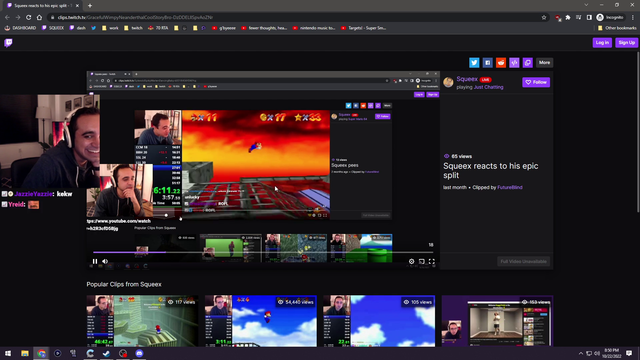Open the embed code share icon
Image resolution: width=640 pixels, height=360 pixels.
click(514, 62)
